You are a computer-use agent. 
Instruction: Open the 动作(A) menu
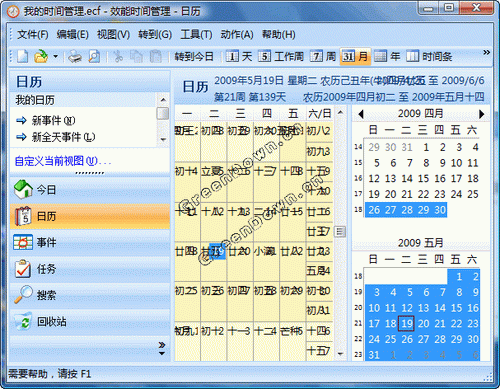(x=237, y=34)
